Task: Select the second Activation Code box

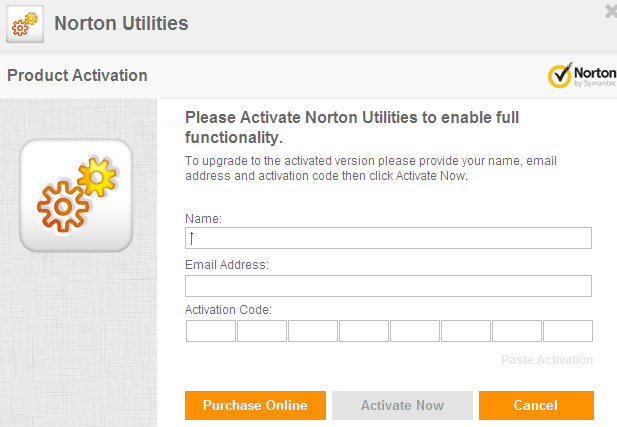Action: click(262, 331)
